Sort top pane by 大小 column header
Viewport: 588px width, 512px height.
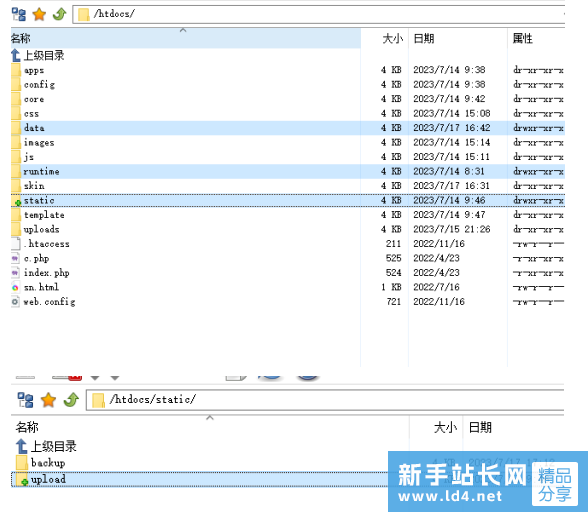click(385, 38)
